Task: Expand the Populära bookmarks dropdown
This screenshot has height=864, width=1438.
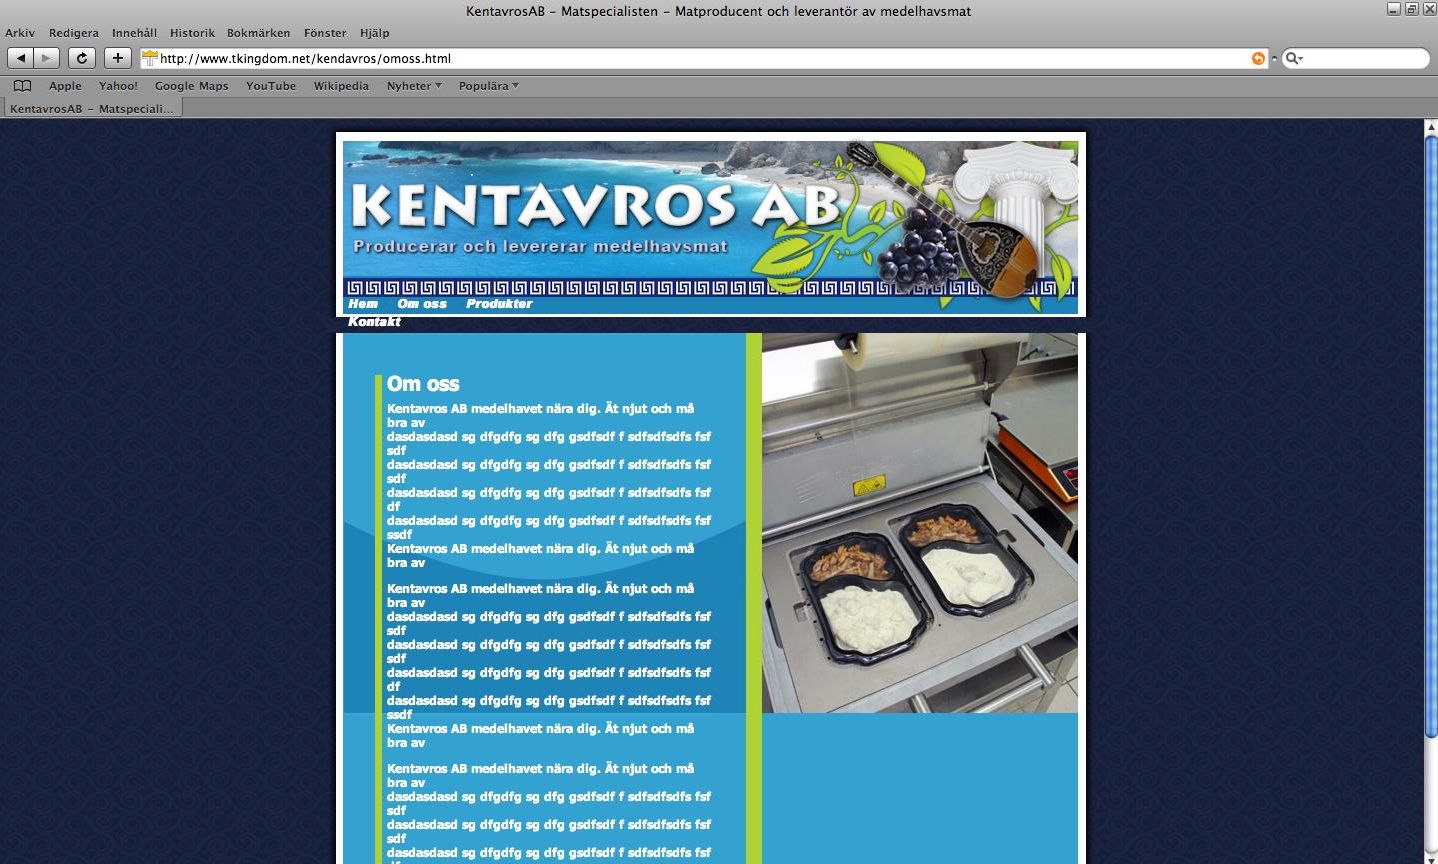Action: (489, 86)
